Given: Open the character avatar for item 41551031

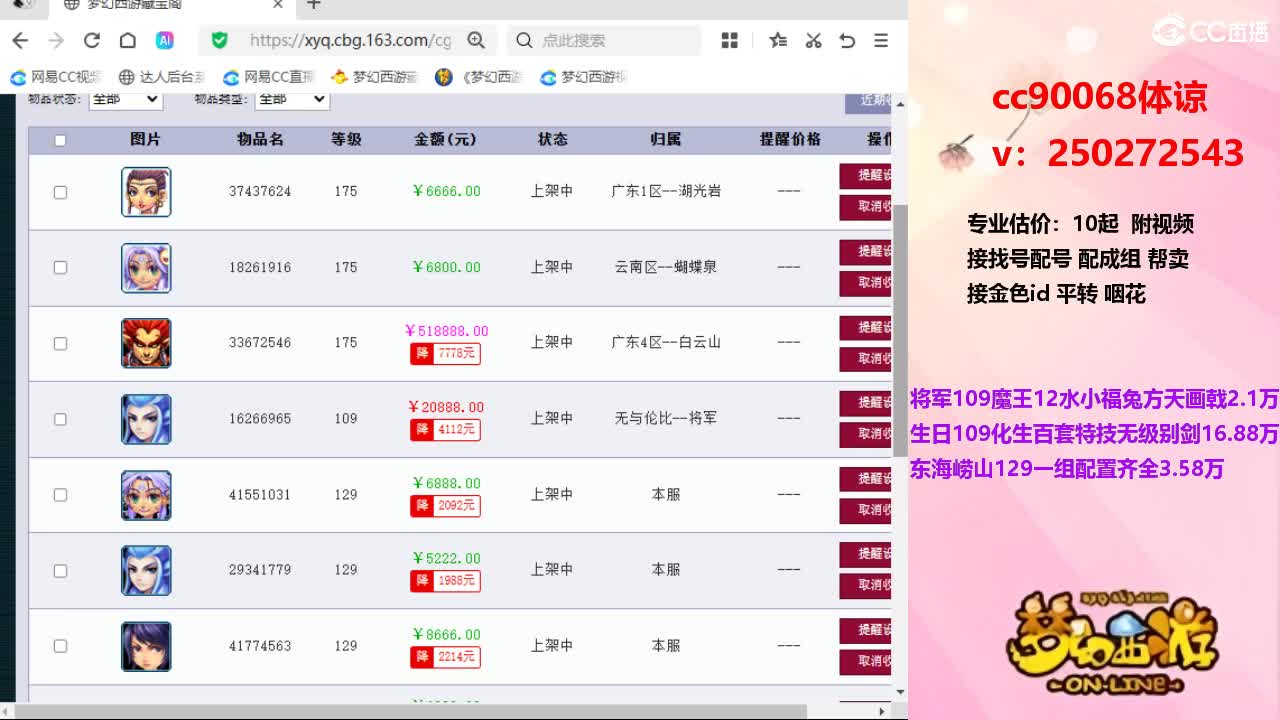Looking at the screenshot, I should click(146, 495).
